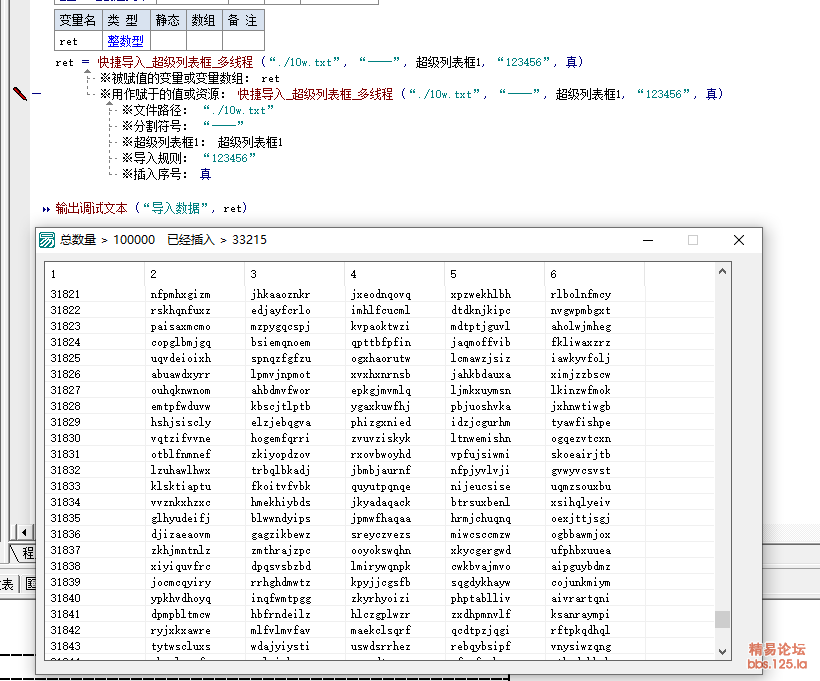
Task: Collapse the 文件路径 parameter sub-tree
Action: pyautogui.click(x=109, y=104)
